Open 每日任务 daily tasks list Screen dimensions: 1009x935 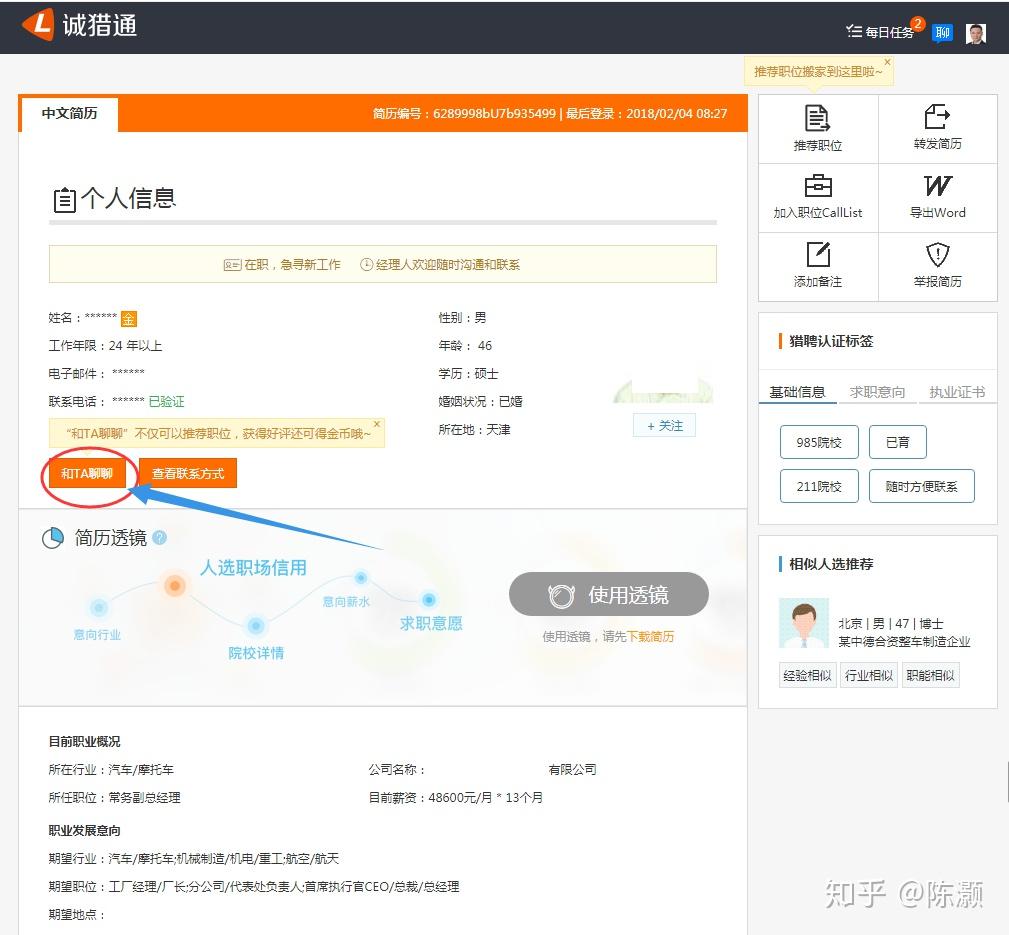pyautogui.click(x=880, y=32)
